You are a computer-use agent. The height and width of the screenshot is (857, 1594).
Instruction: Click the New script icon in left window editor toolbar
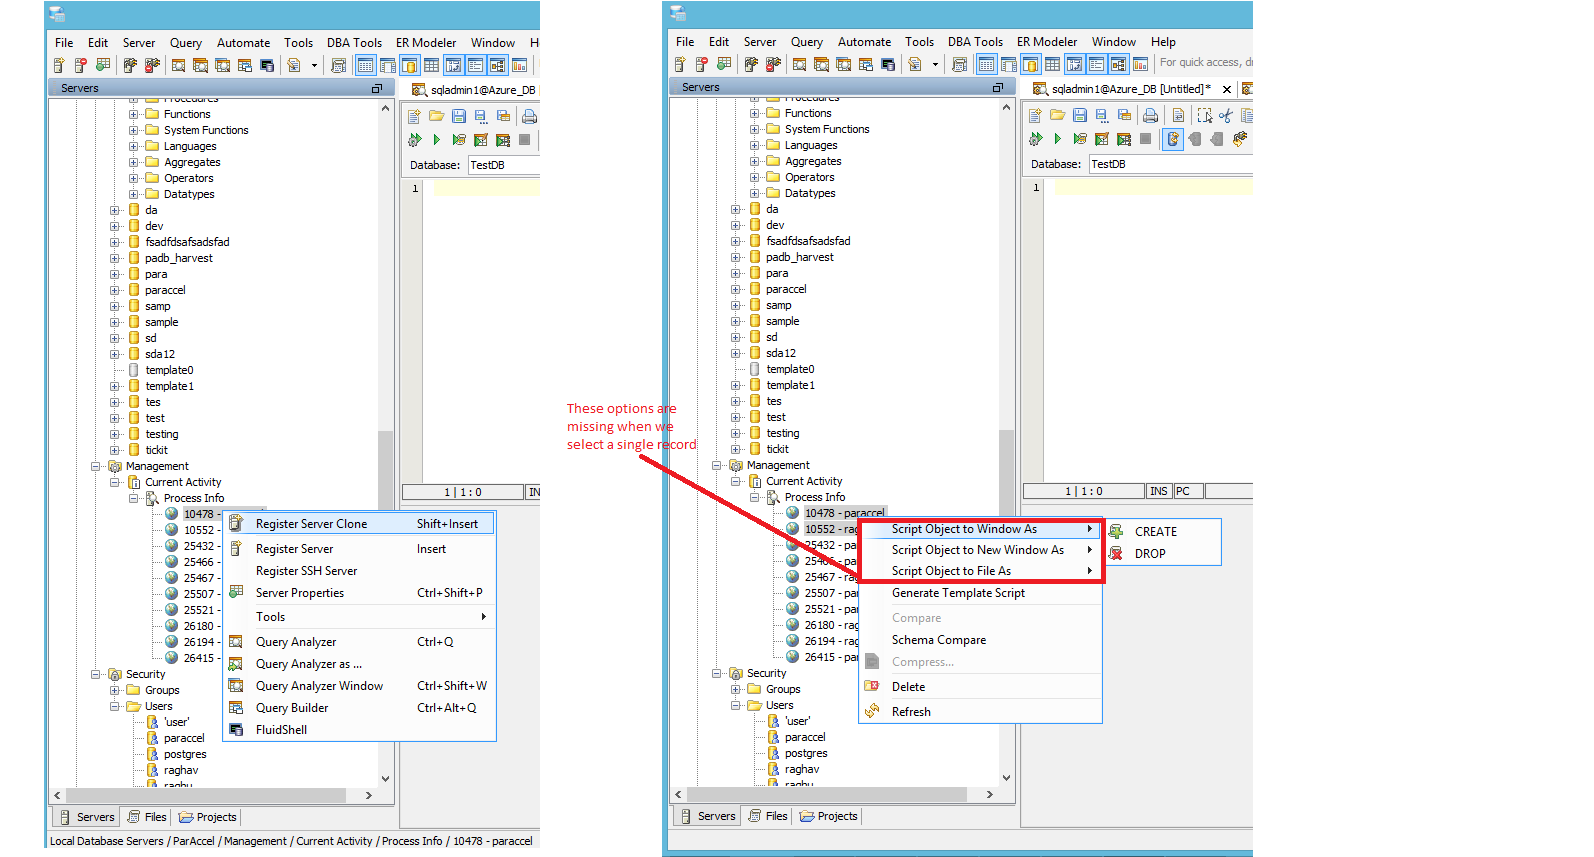(x=415, y=116)
